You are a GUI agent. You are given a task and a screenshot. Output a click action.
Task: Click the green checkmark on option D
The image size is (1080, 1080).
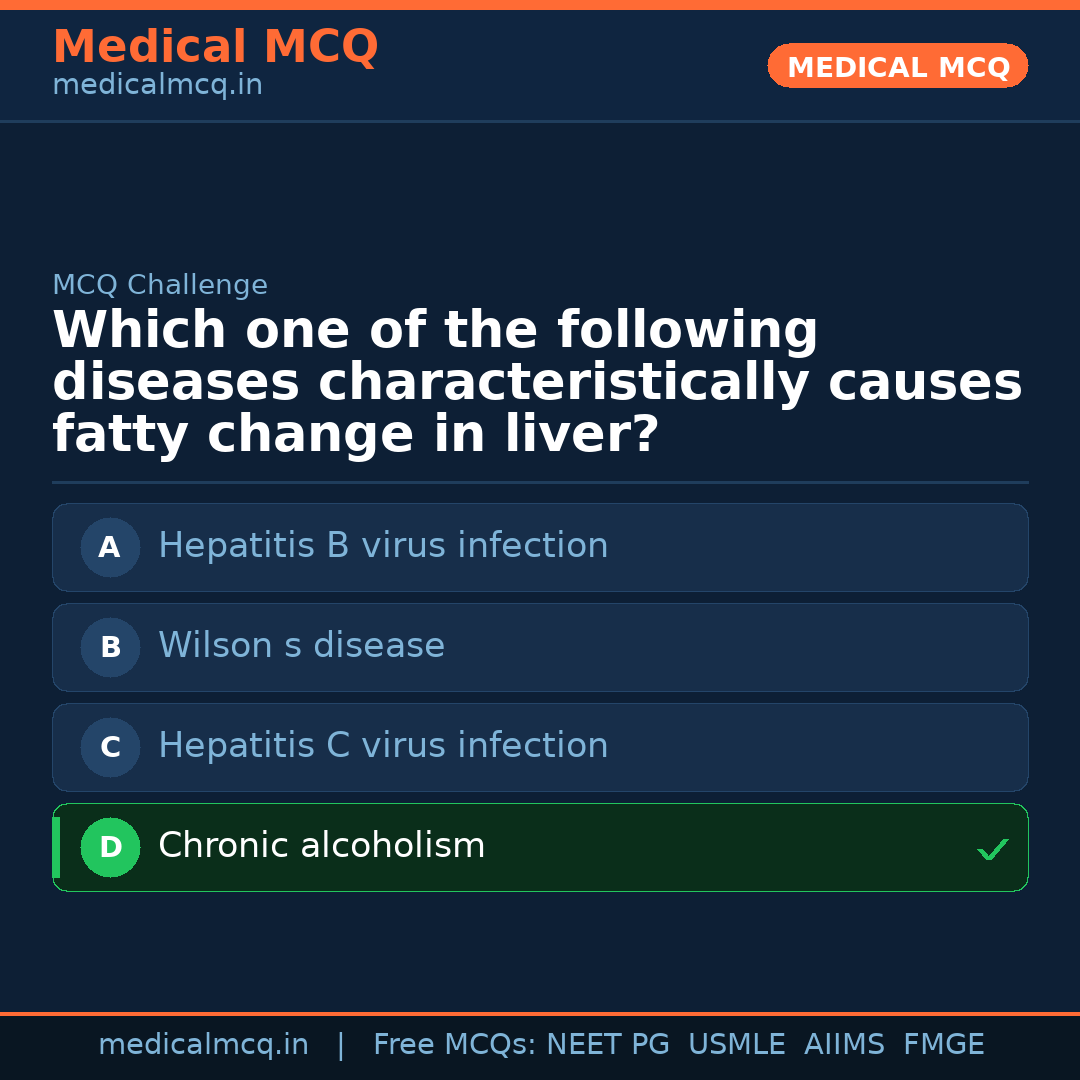[992, 850]
